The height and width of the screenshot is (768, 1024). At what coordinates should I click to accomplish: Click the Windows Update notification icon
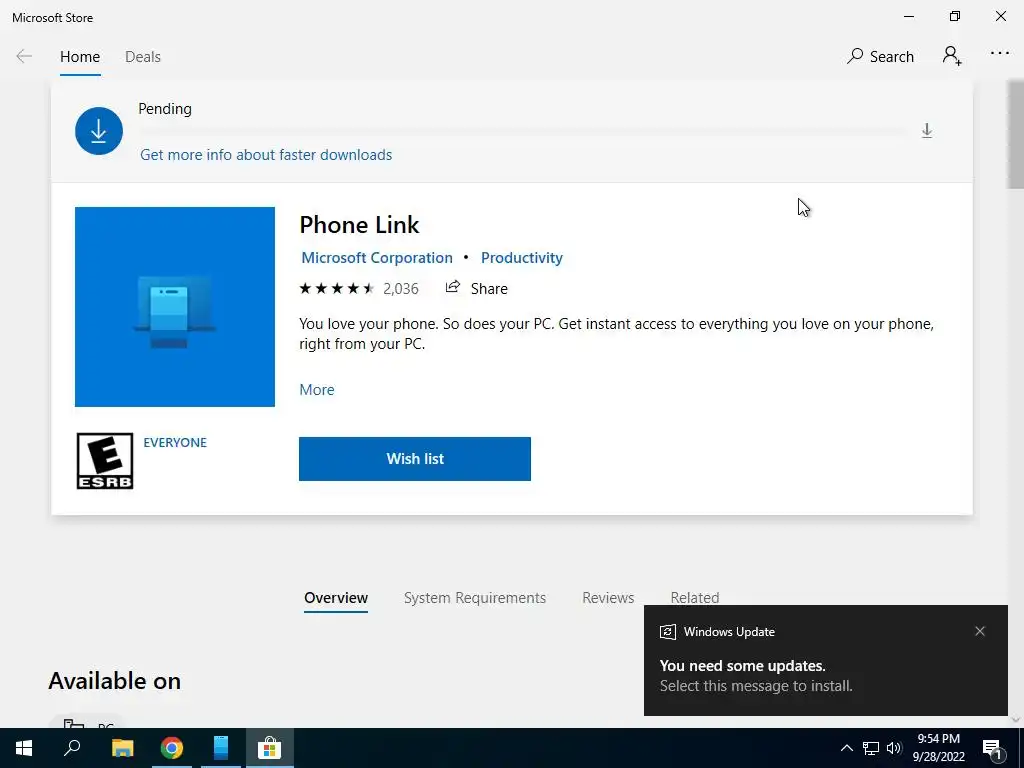[x=667, y=632]
